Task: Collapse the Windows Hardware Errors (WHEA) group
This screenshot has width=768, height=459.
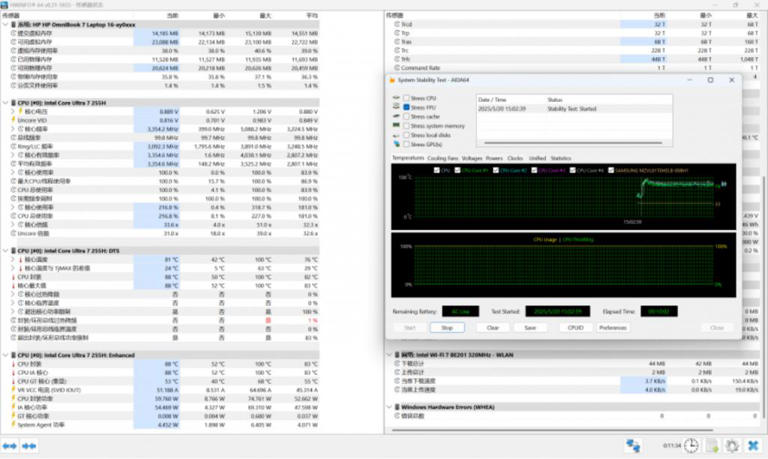Action: [x=389, y=407]
